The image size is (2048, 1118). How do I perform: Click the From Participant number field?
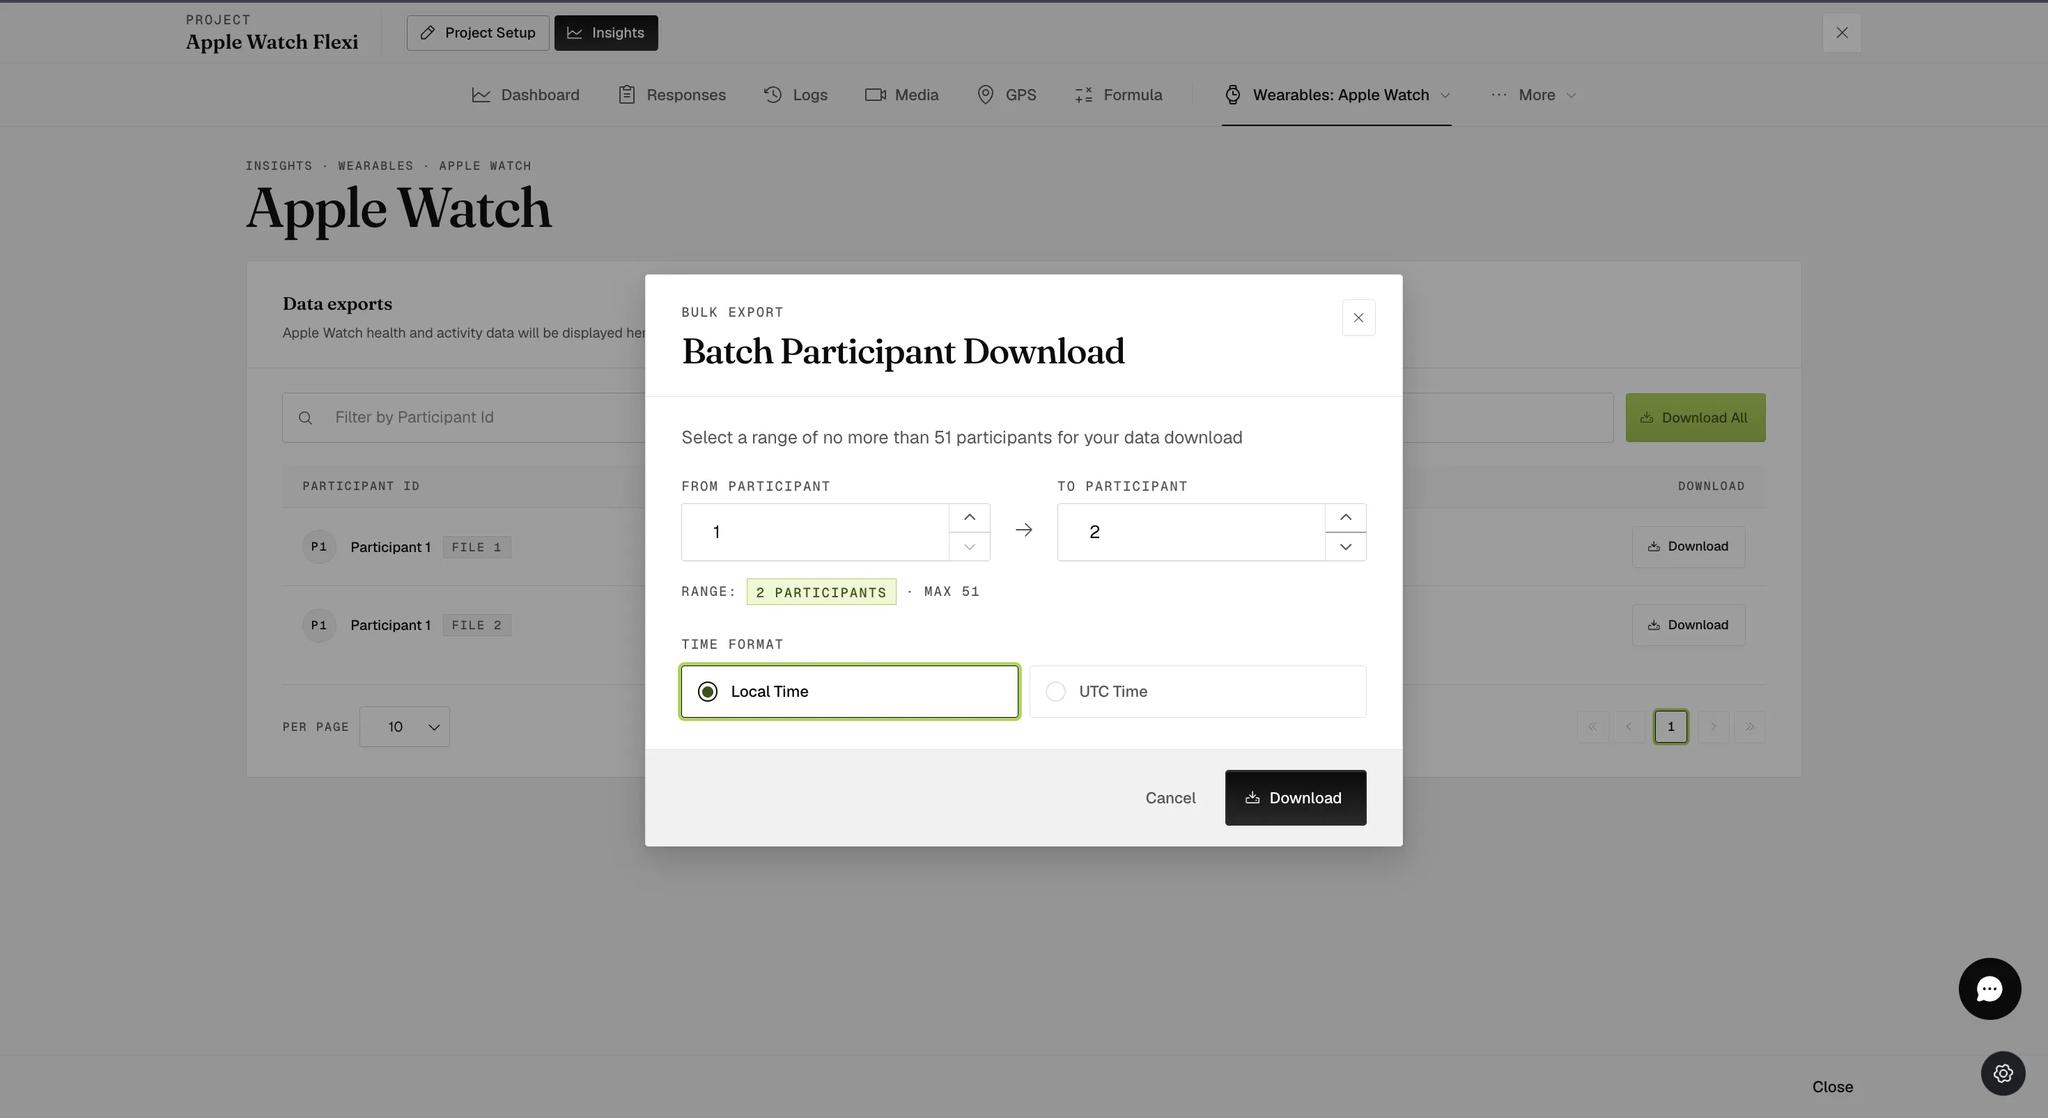click(815, 532)
